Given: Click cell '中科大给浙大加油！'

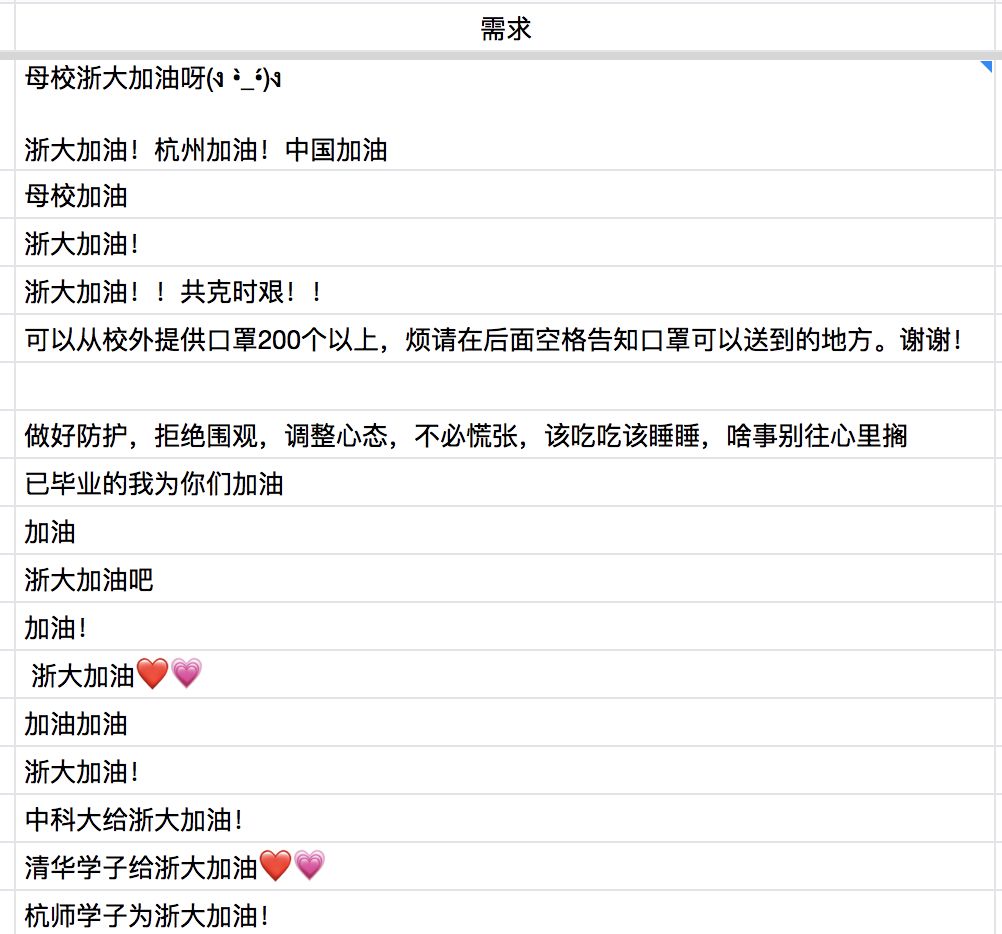Looking at the screenshot, I should click(x=505, y=819).
